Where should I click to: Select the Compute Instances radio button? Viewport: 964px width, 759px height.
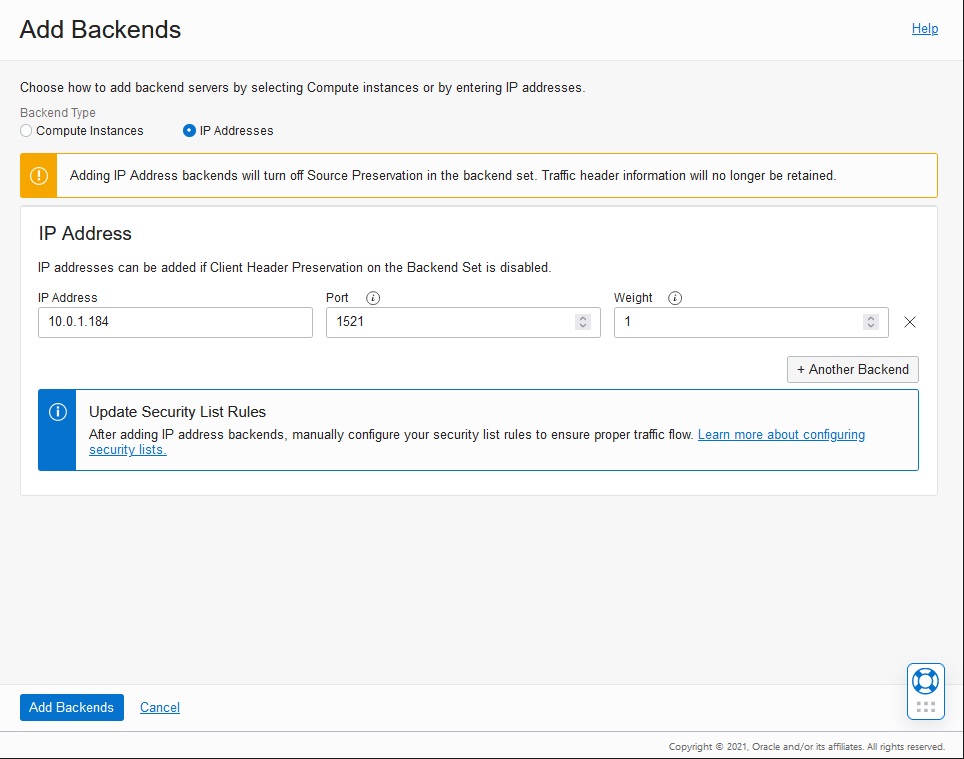pyautogui.click(x=27, y=131)
